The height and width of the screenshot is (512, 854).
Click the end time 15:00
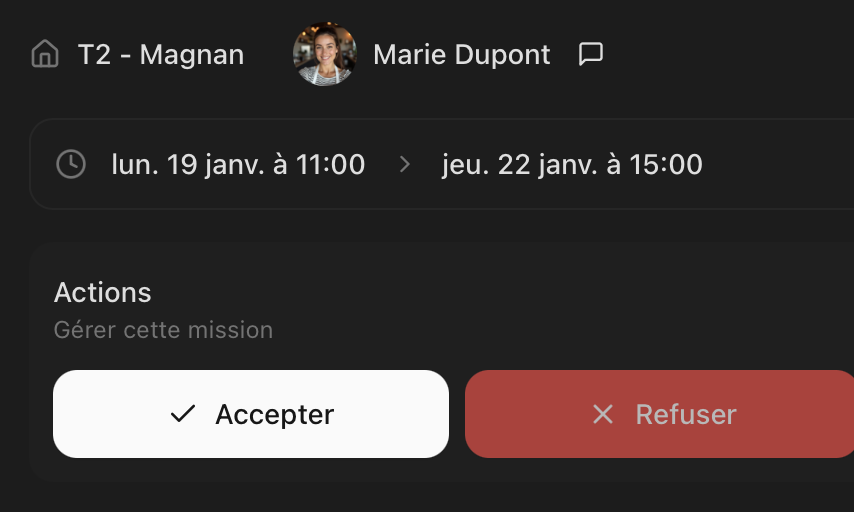667,164
